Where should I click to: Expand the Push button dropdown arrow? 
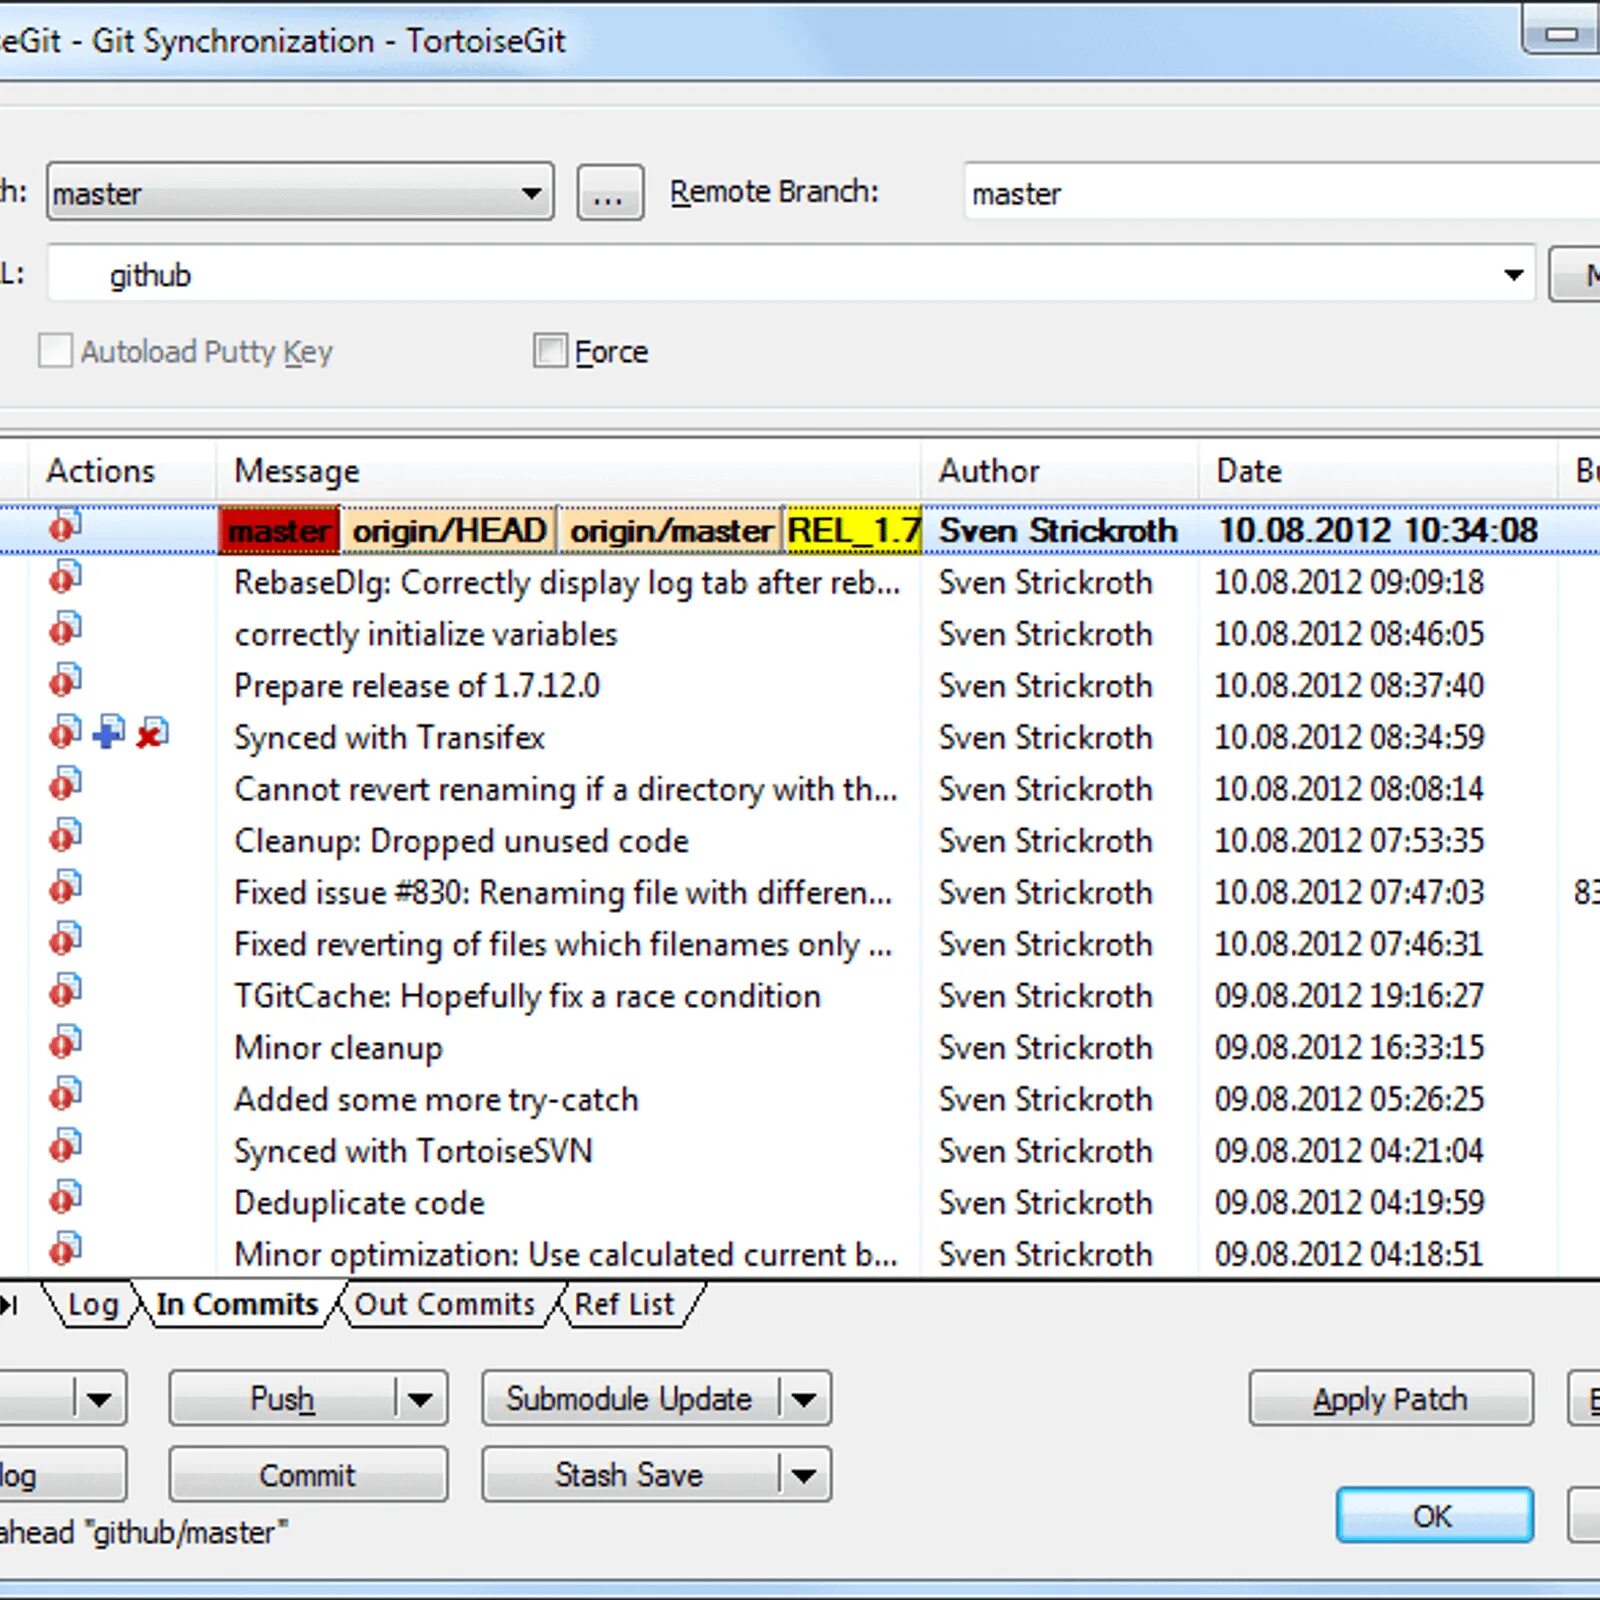[x=421, y=1398]
